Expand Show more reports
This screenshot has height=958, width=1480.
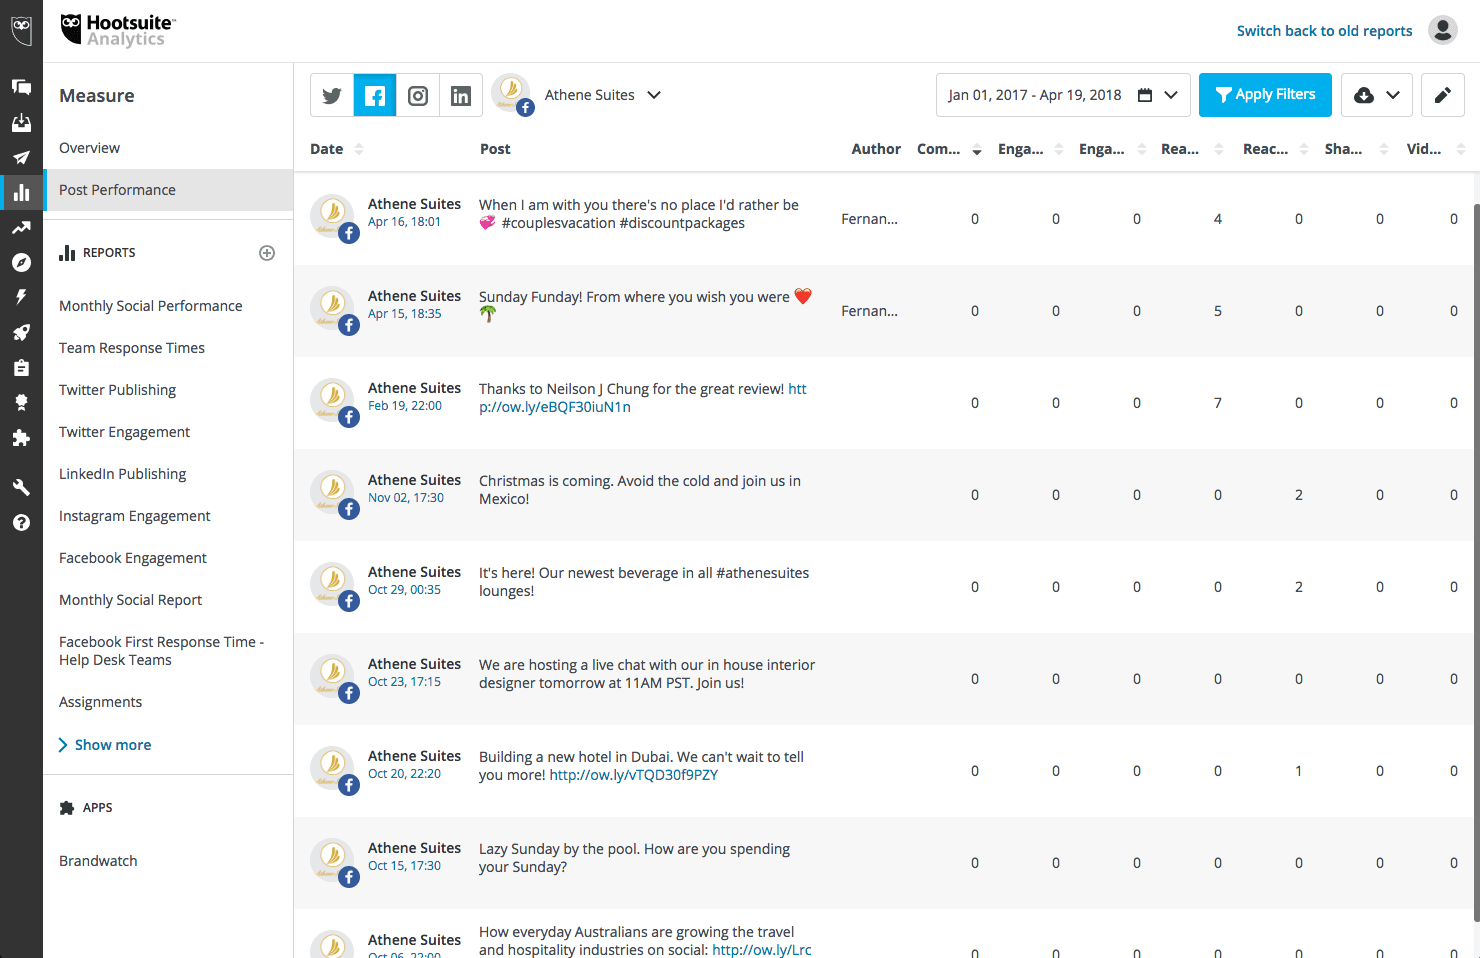tap(112, 745)
